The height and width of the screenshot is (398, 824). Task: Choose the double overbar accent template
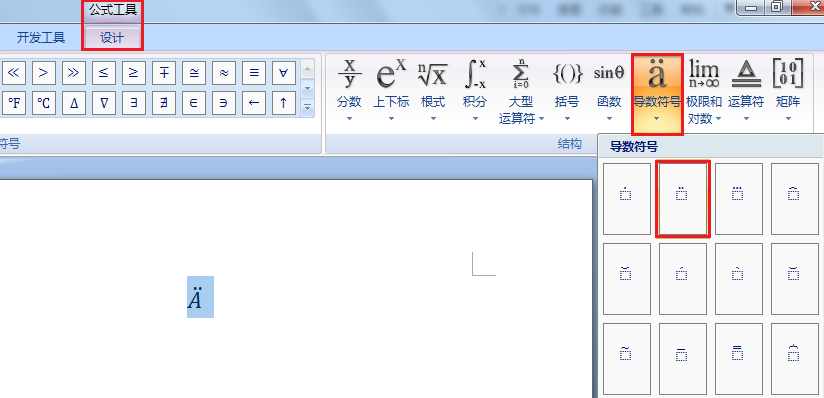click(738, 359)
